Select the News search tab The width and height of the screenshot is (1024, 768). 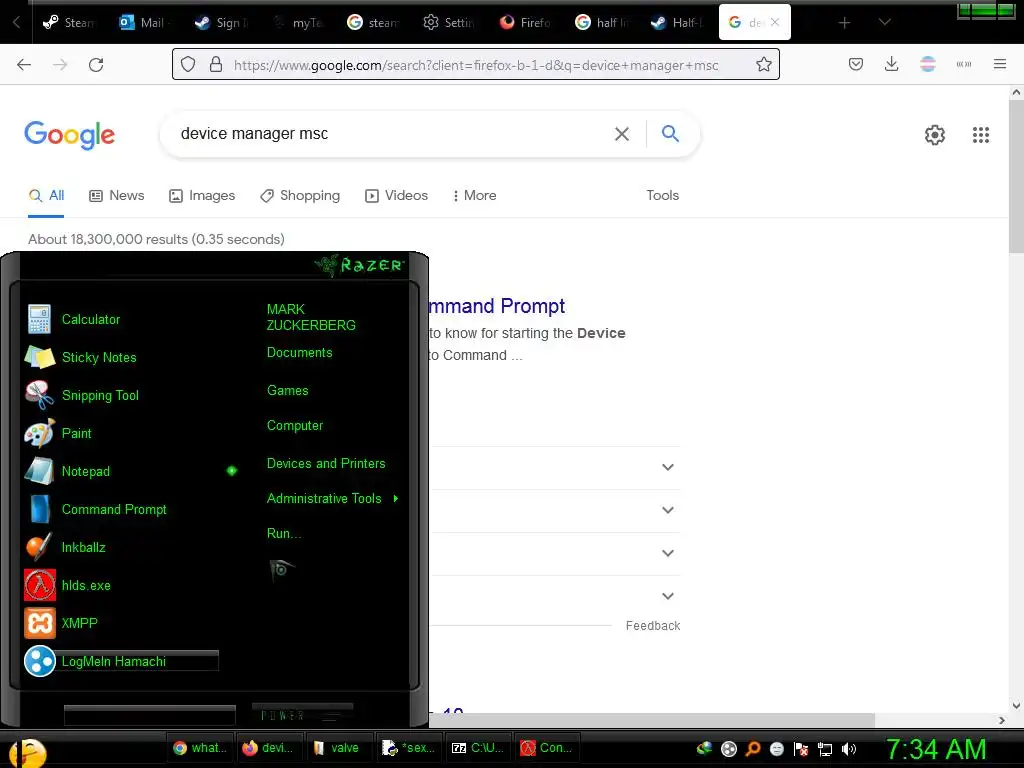click(117, 195)
